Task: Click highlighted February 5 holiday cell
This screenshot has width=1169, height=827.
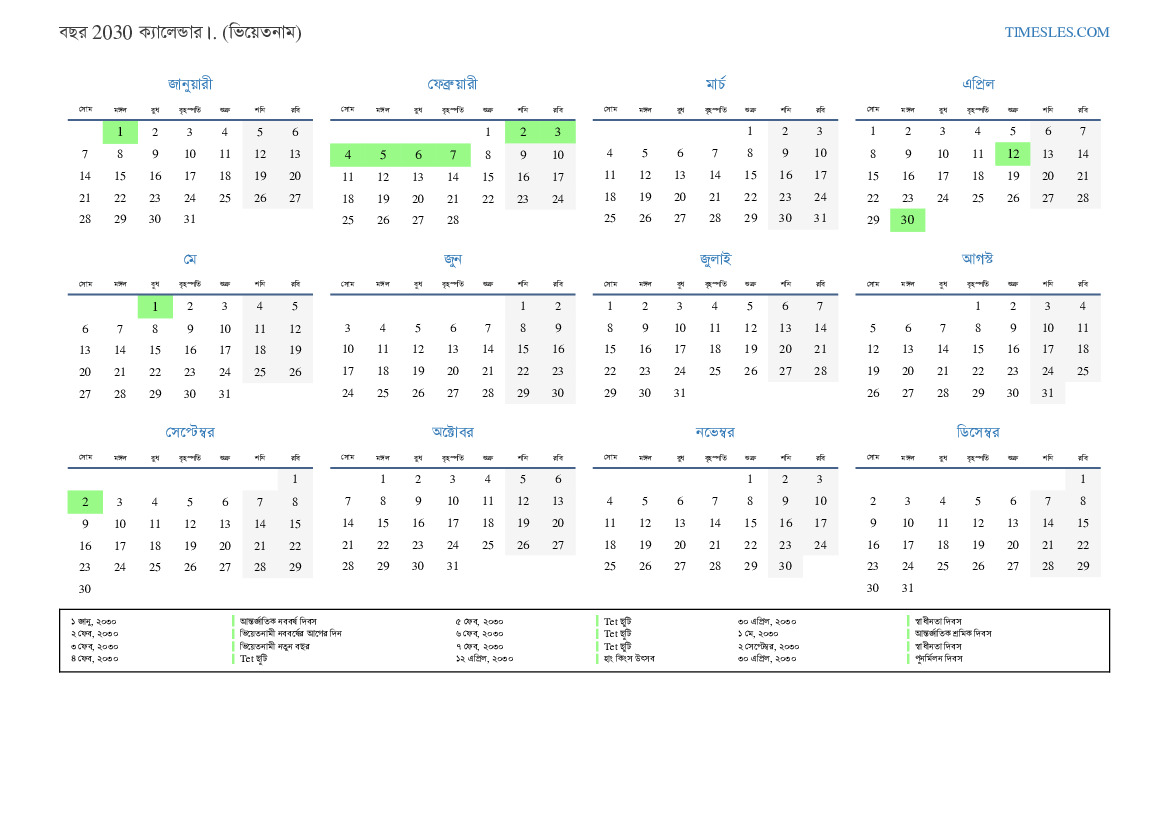Action: click(x=382, y=155)
